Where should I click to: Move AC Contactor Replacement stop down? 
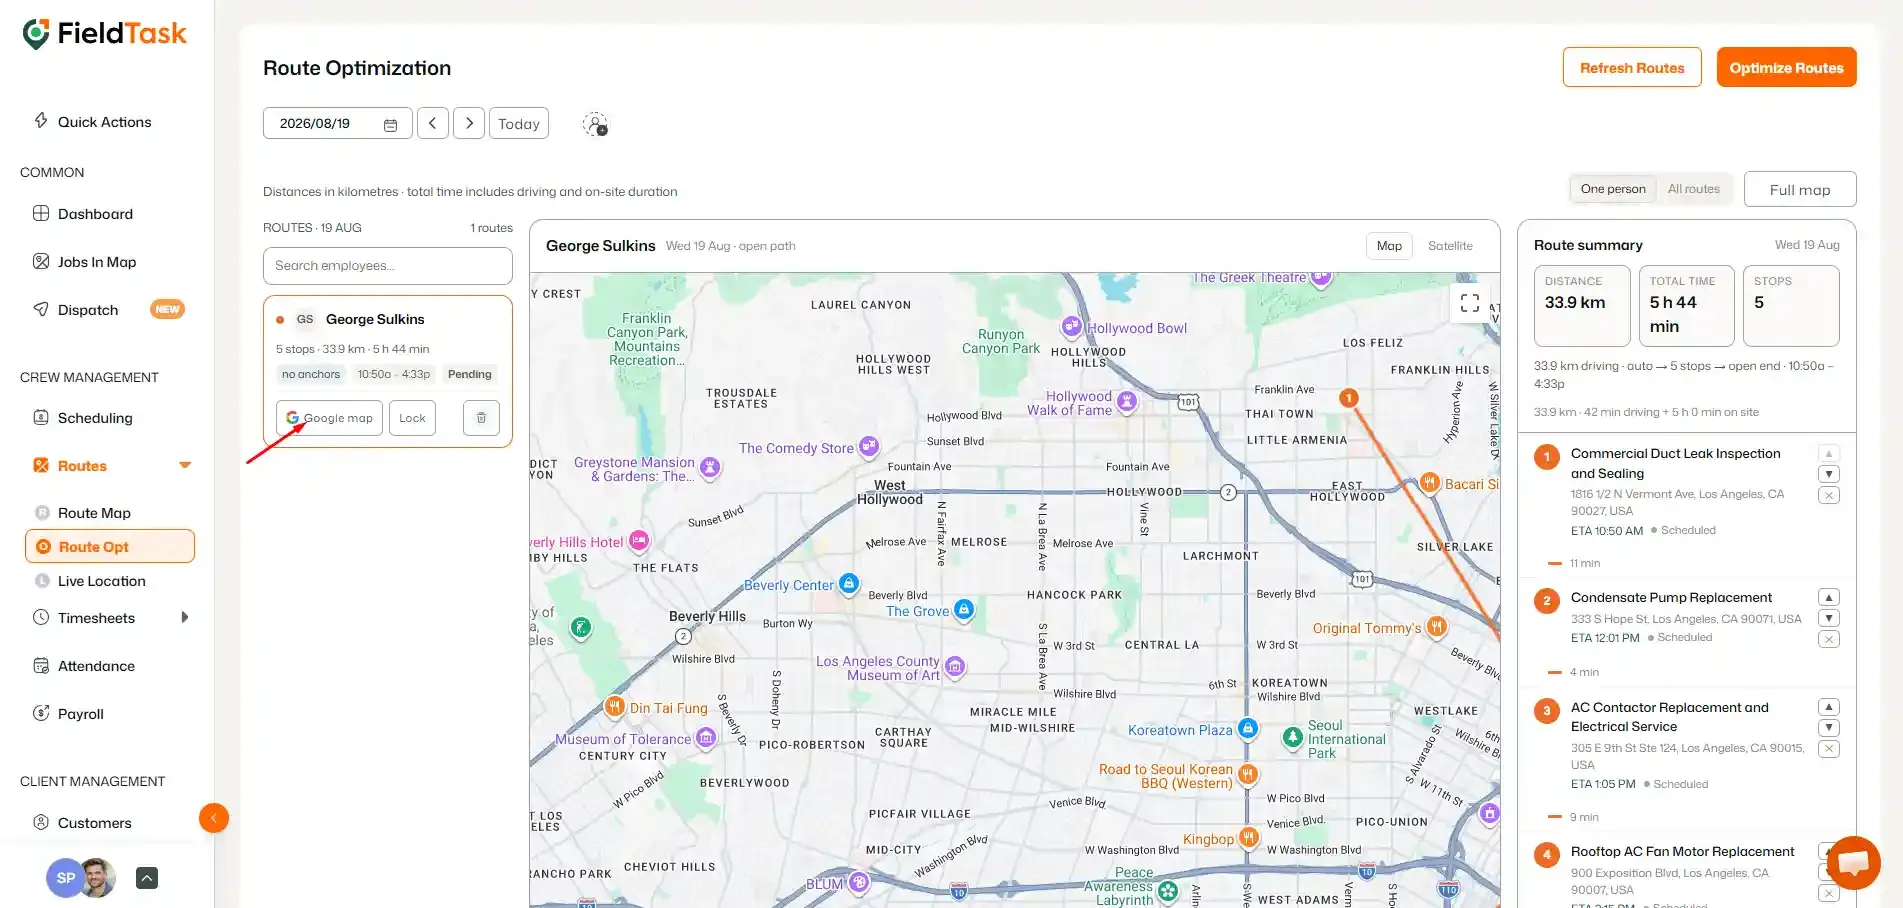[x=1829, y=728]
